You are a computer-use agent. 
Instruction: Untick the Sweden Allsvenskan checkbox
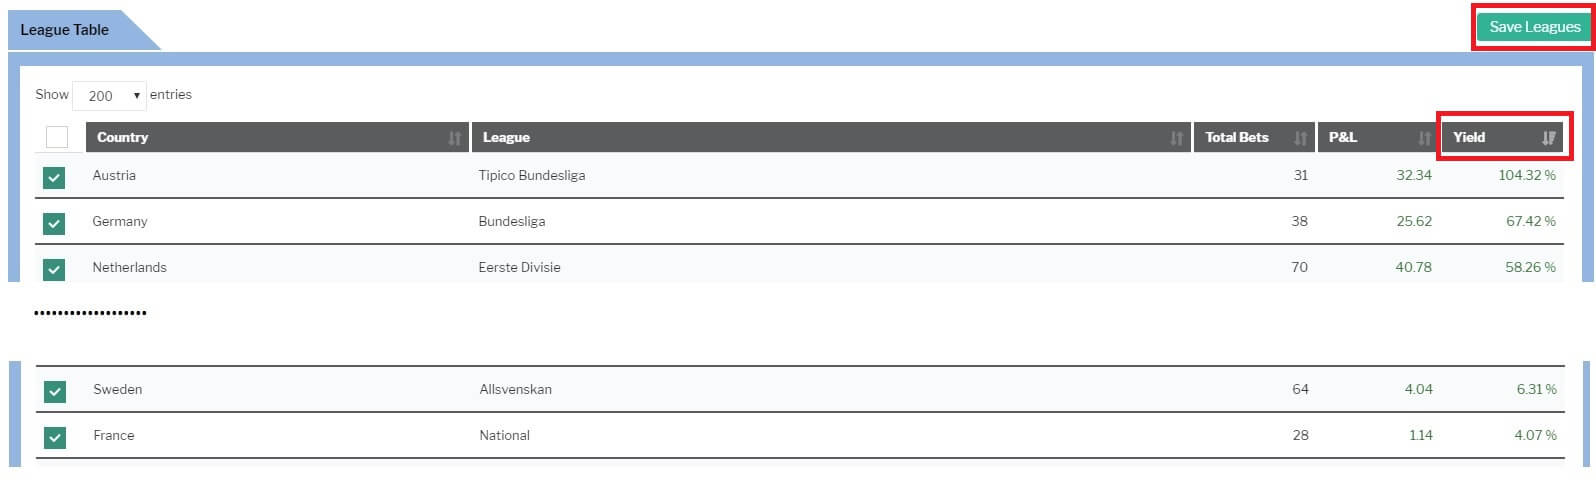point(55,391)
